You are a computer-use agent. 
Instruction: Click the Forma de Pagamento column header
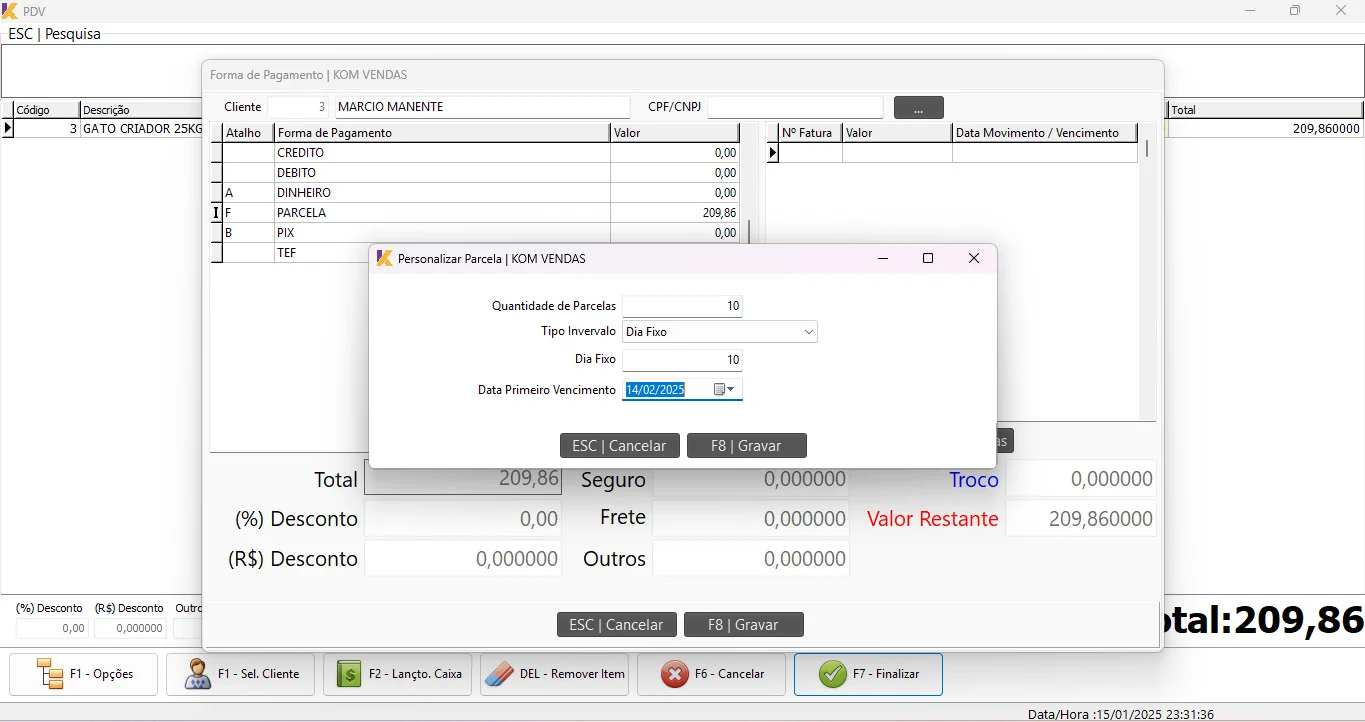[440, 133]
